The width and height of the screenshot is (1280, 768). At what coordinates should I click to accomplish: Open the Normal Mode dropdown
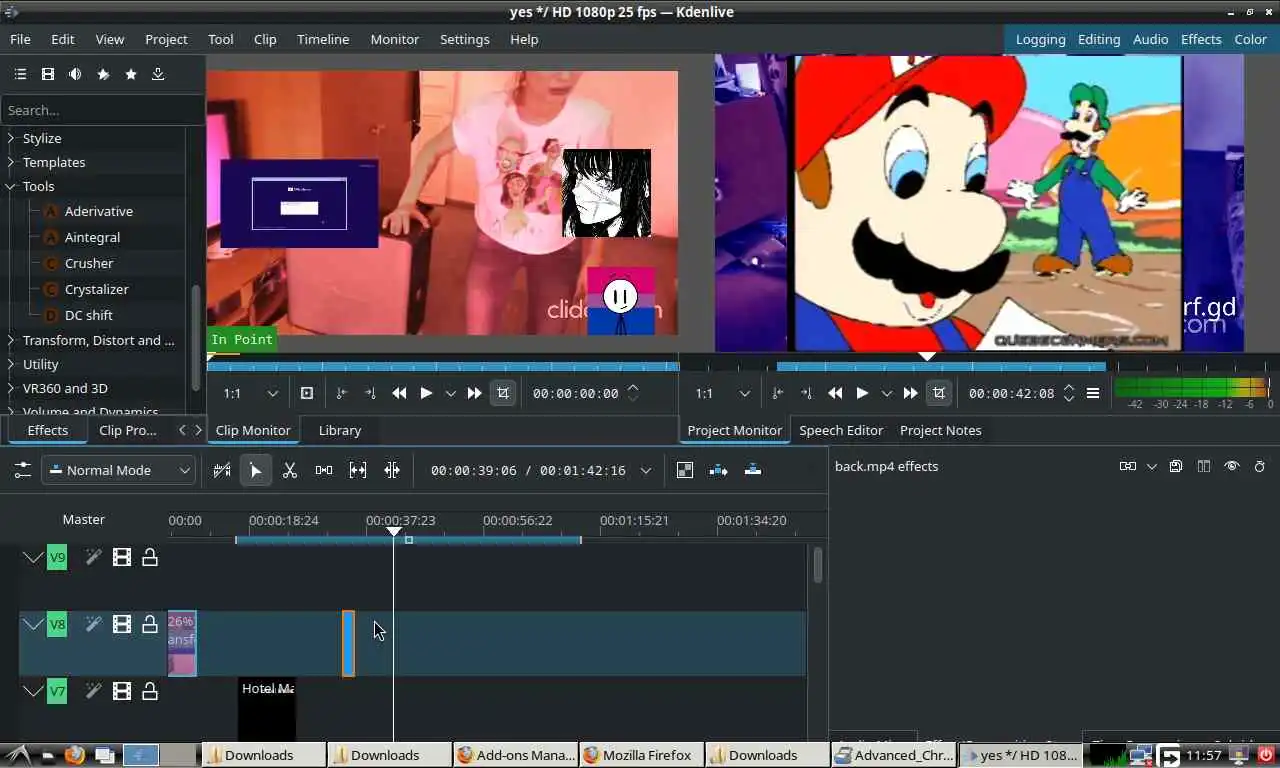point(118,470)
